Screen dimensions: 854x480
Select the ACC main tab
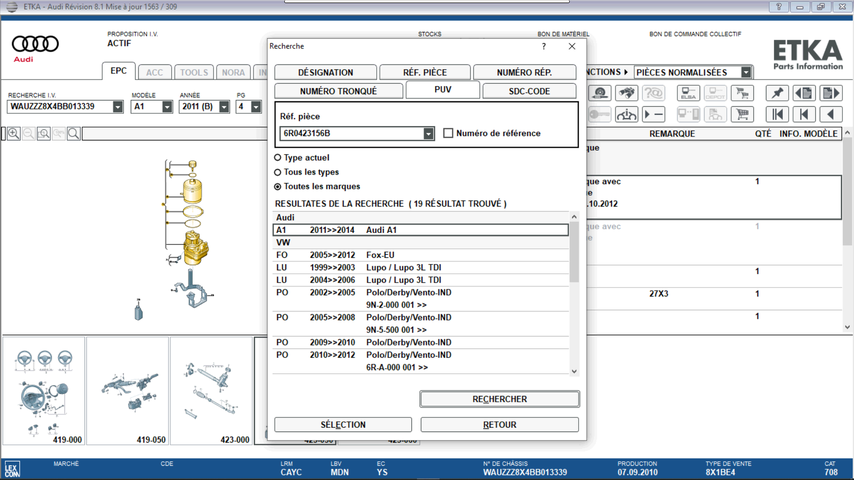pyautogui.click(x=154, y=72)
